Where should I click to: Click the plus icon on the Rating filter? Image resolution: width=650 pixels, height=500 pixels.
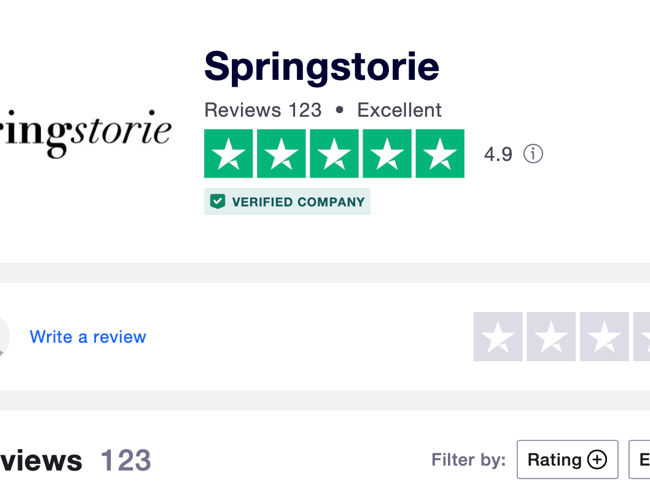pyautogui.click(x=597, y=460)
